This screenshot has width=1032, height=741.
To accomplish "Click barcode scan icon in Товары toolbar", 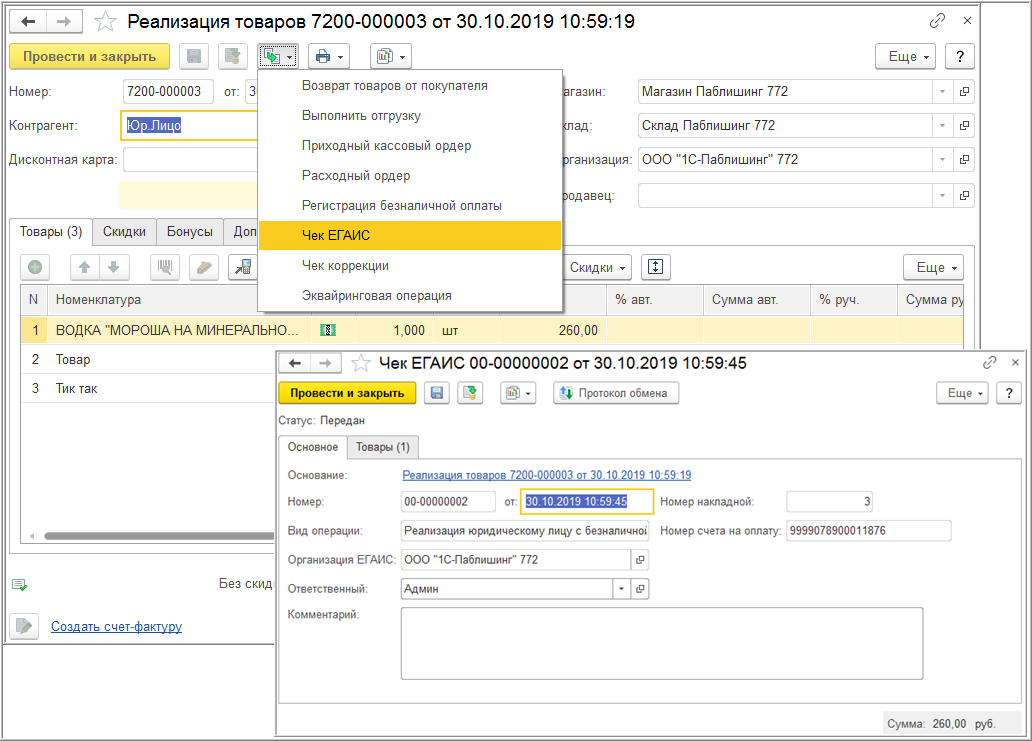I will tap(165, 267).
